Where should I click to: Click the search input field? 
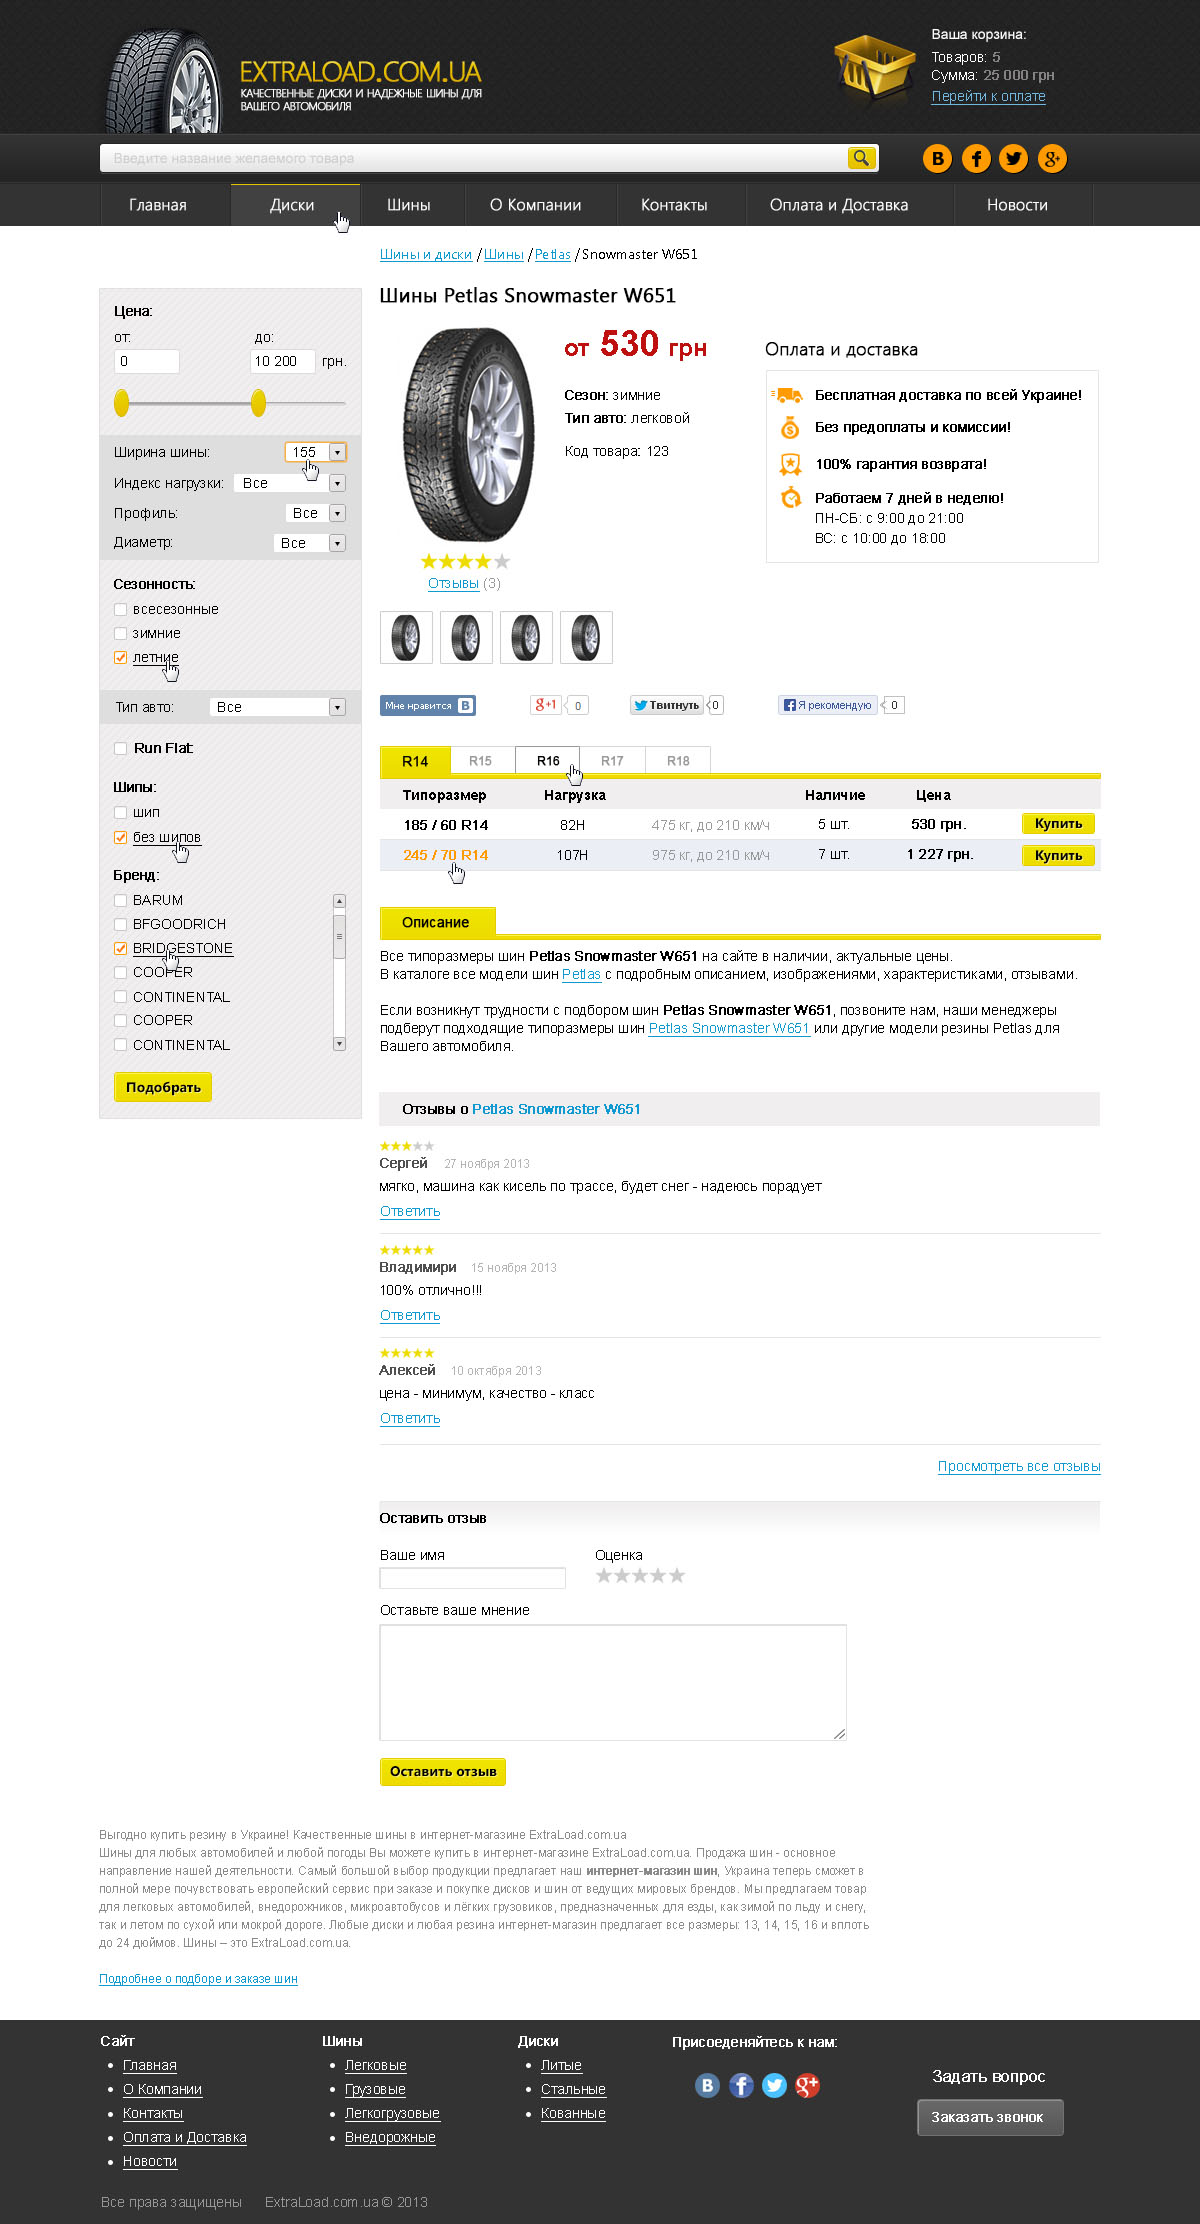click(473, 158)
